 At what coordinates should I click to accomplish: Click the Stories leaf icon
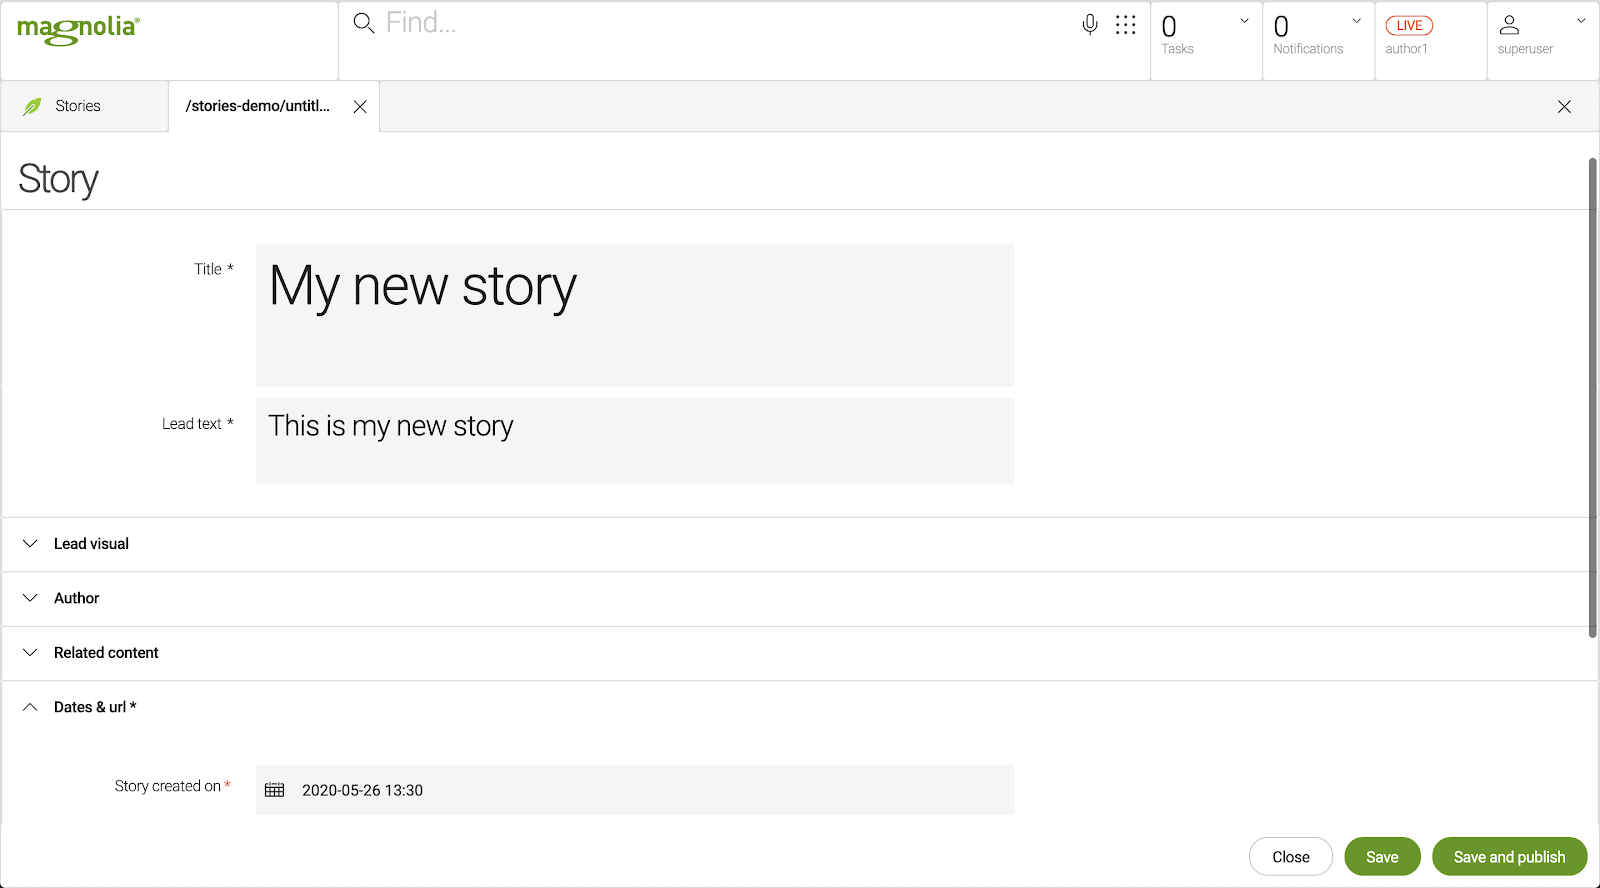point(32,105)
